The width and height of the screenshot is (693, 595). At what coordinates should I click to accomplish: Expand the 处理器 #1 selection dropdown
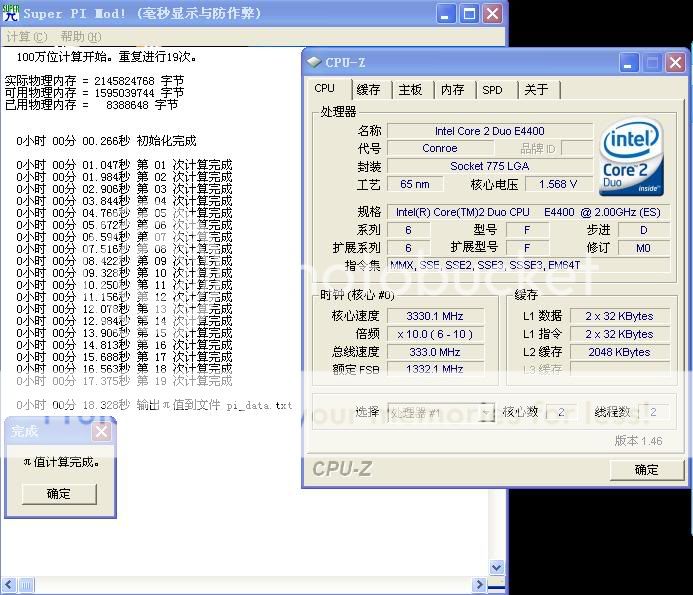pyautogui.click(x=487, y=412)
